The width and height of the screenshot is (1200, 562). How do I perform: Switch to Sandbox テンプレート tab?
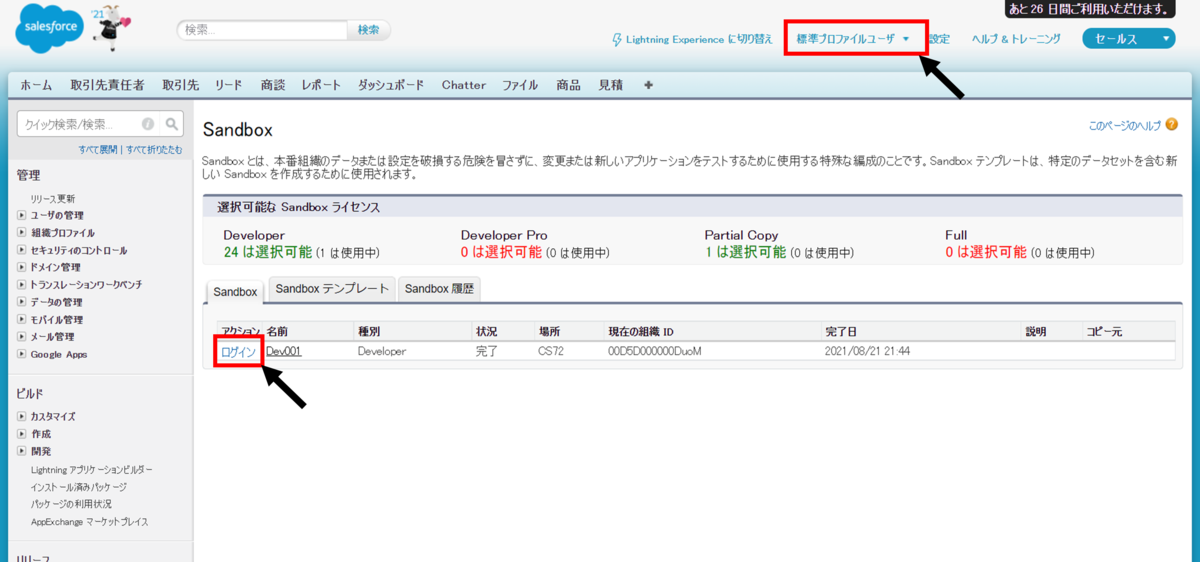pos(332,289)
